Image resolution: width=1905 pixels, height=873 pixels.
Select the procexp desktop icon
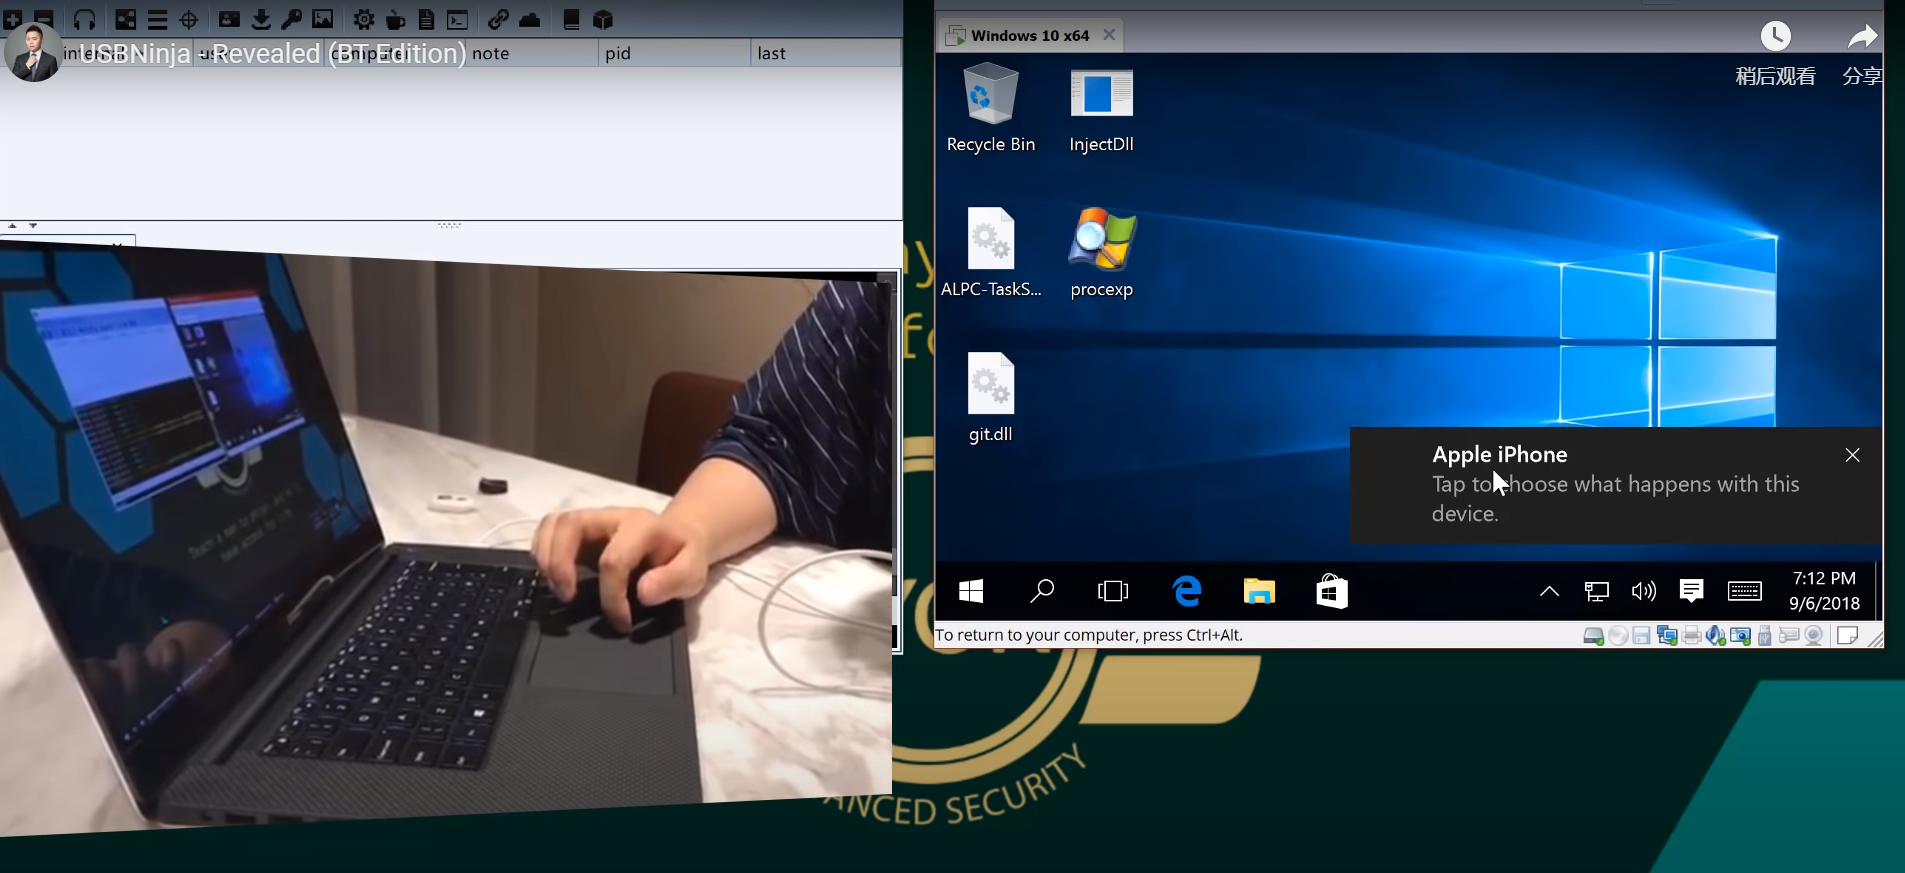[1101, 253]
